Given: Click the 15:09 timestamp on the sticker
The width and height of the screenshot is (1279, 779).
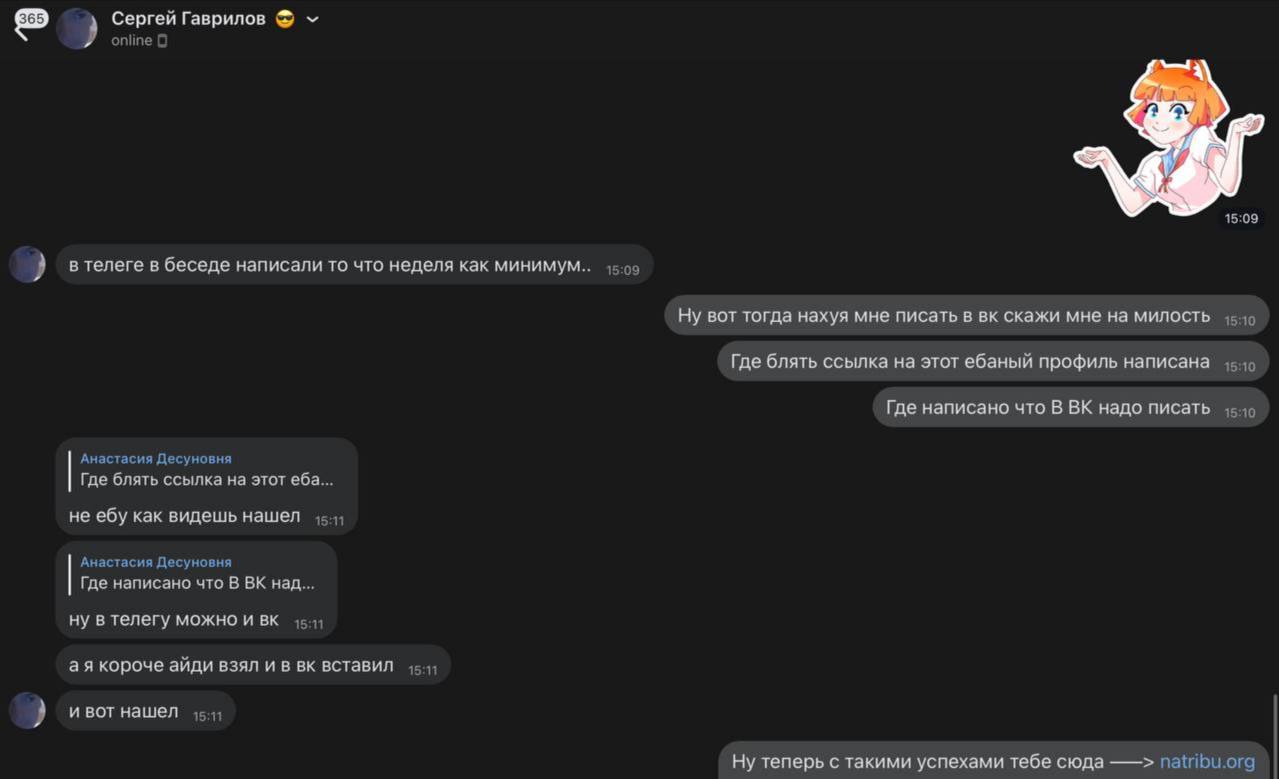Looking at the screenshot, I should pos(1241,218).
